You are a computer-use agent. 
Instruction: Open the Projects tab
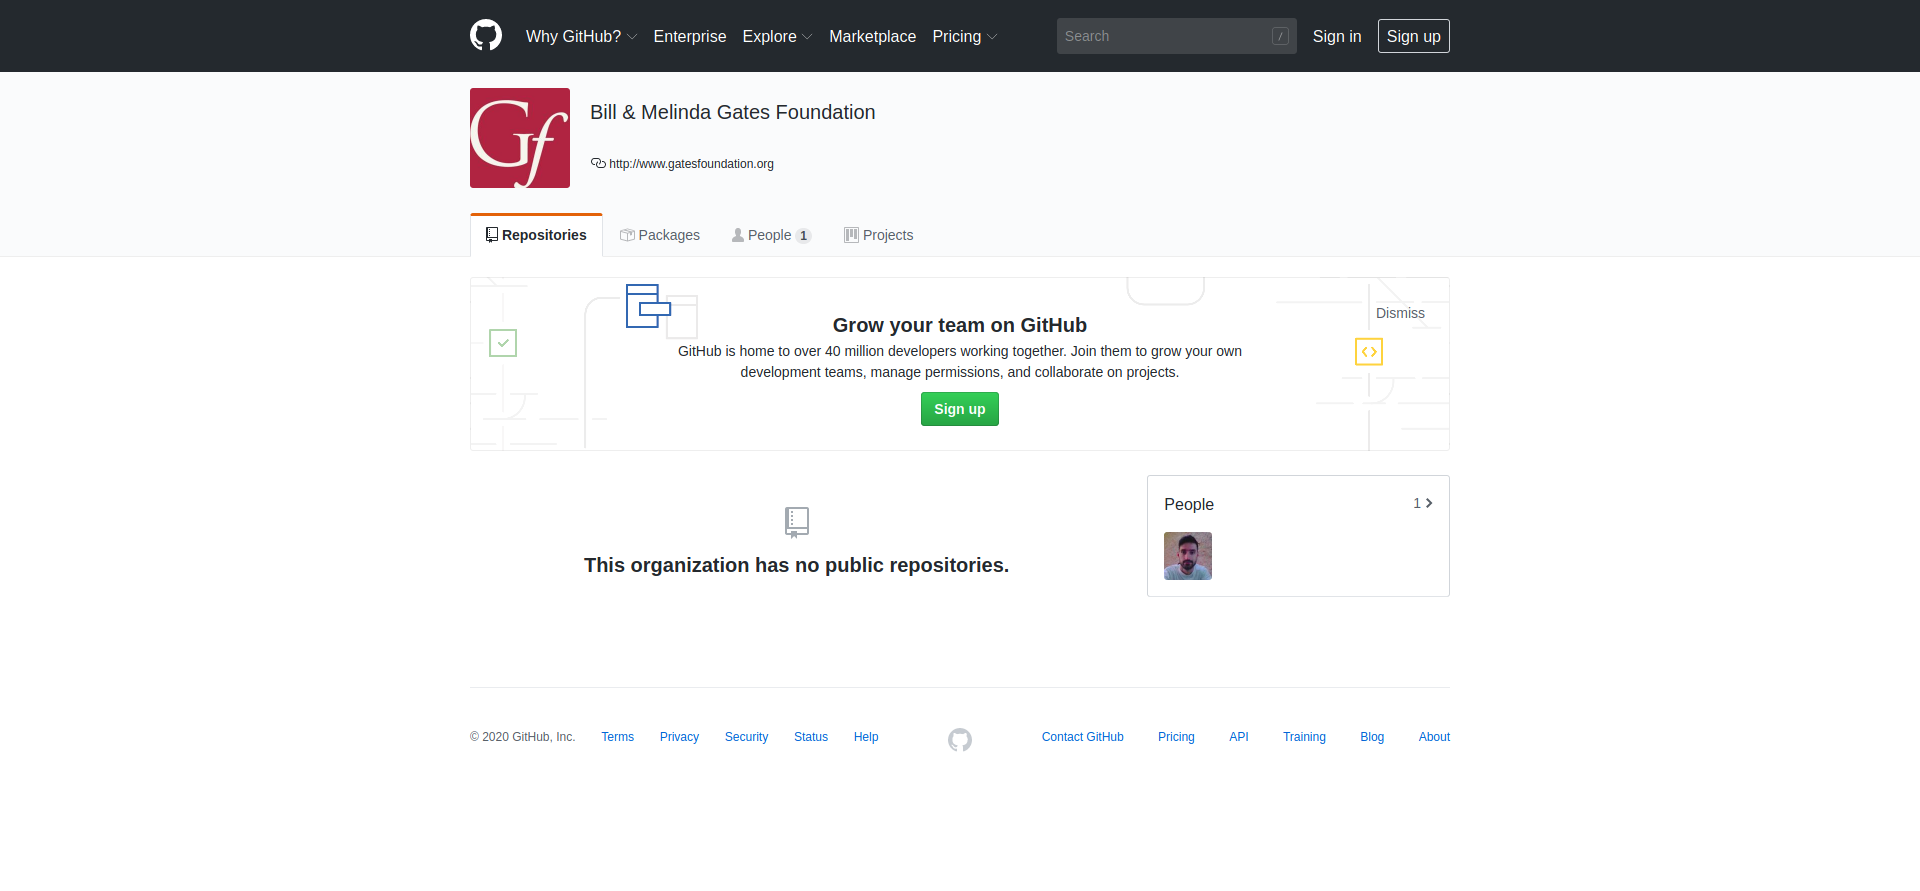[878, 235]
